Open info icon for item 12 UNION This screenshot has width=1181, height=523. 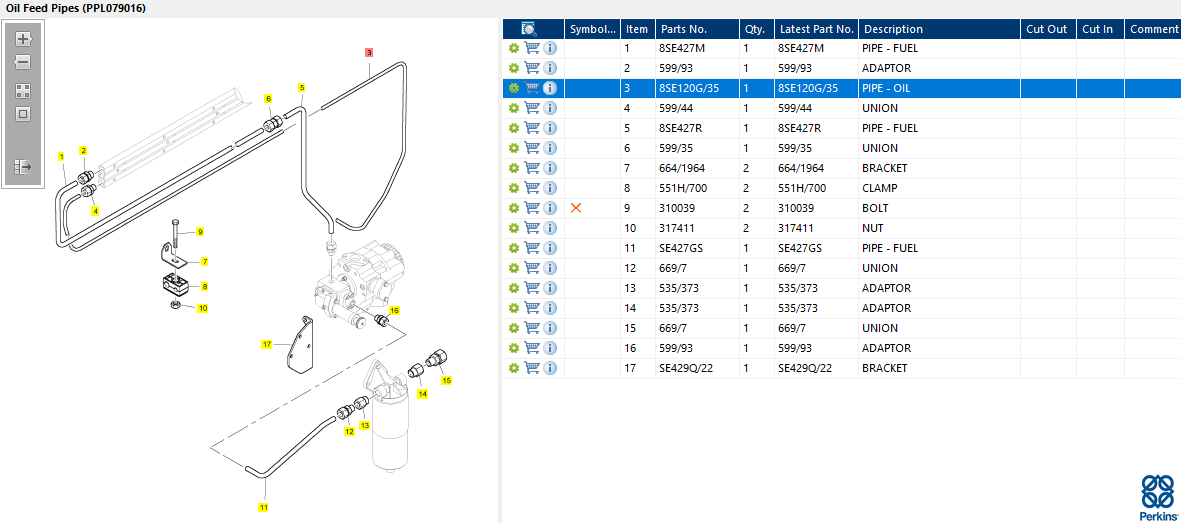550,268
